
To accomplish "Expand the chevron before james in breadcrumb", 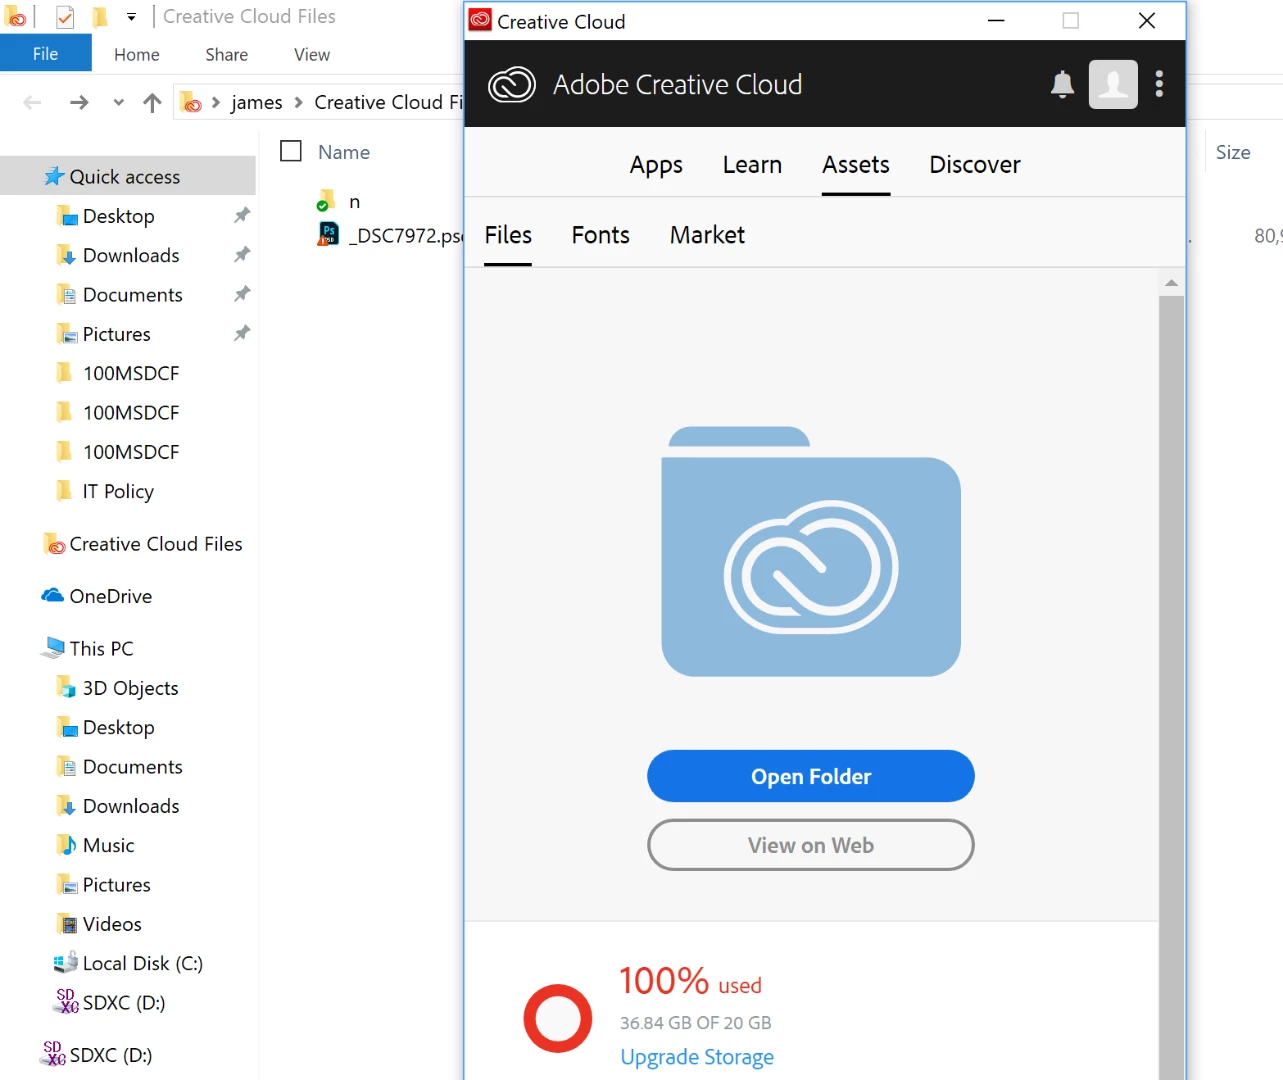I will click(x=215, y=102).
